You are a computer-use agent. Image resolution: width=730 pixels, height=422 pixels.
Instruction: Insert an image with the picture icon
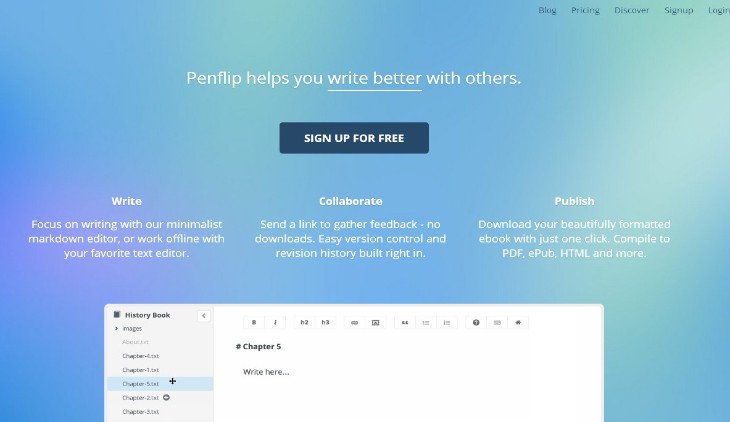375,322
